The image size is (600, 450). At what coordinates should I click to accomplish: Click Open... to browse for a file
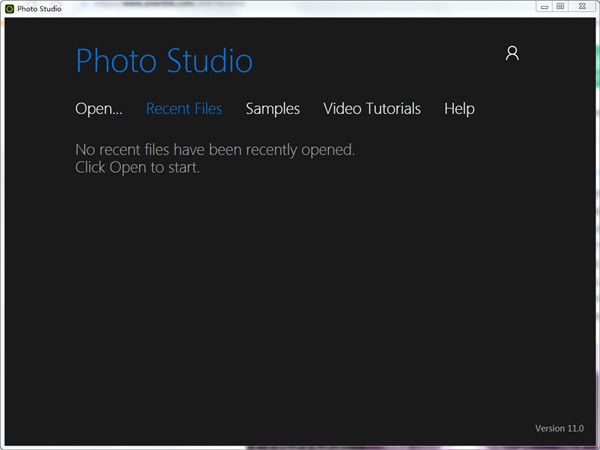[x=99, y=109]
